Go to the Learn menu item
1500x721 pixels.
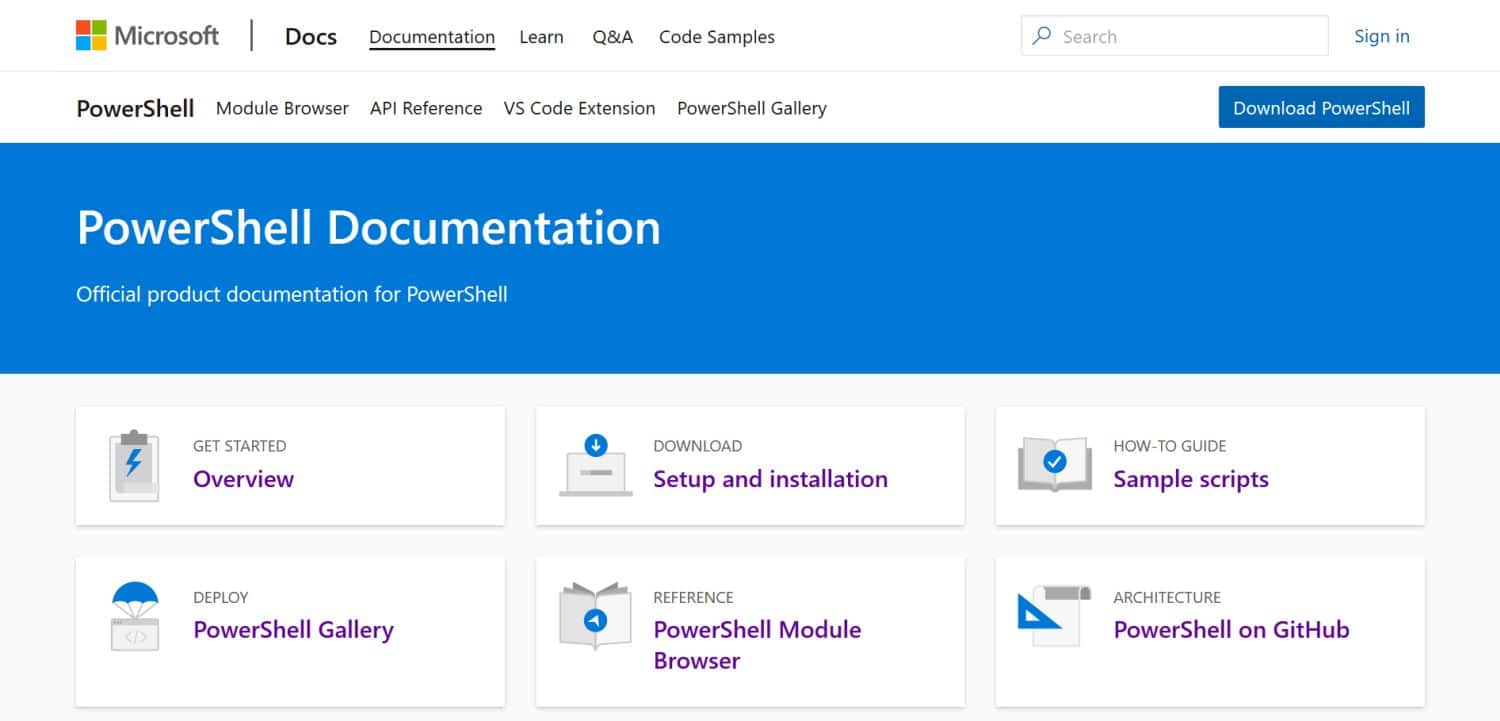541,37
